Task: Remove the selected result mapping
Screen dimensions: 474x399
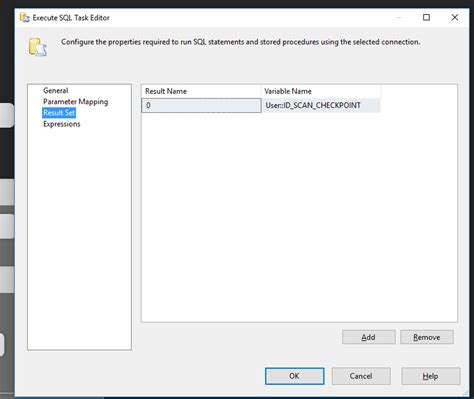Action: (x=427, y=337)
